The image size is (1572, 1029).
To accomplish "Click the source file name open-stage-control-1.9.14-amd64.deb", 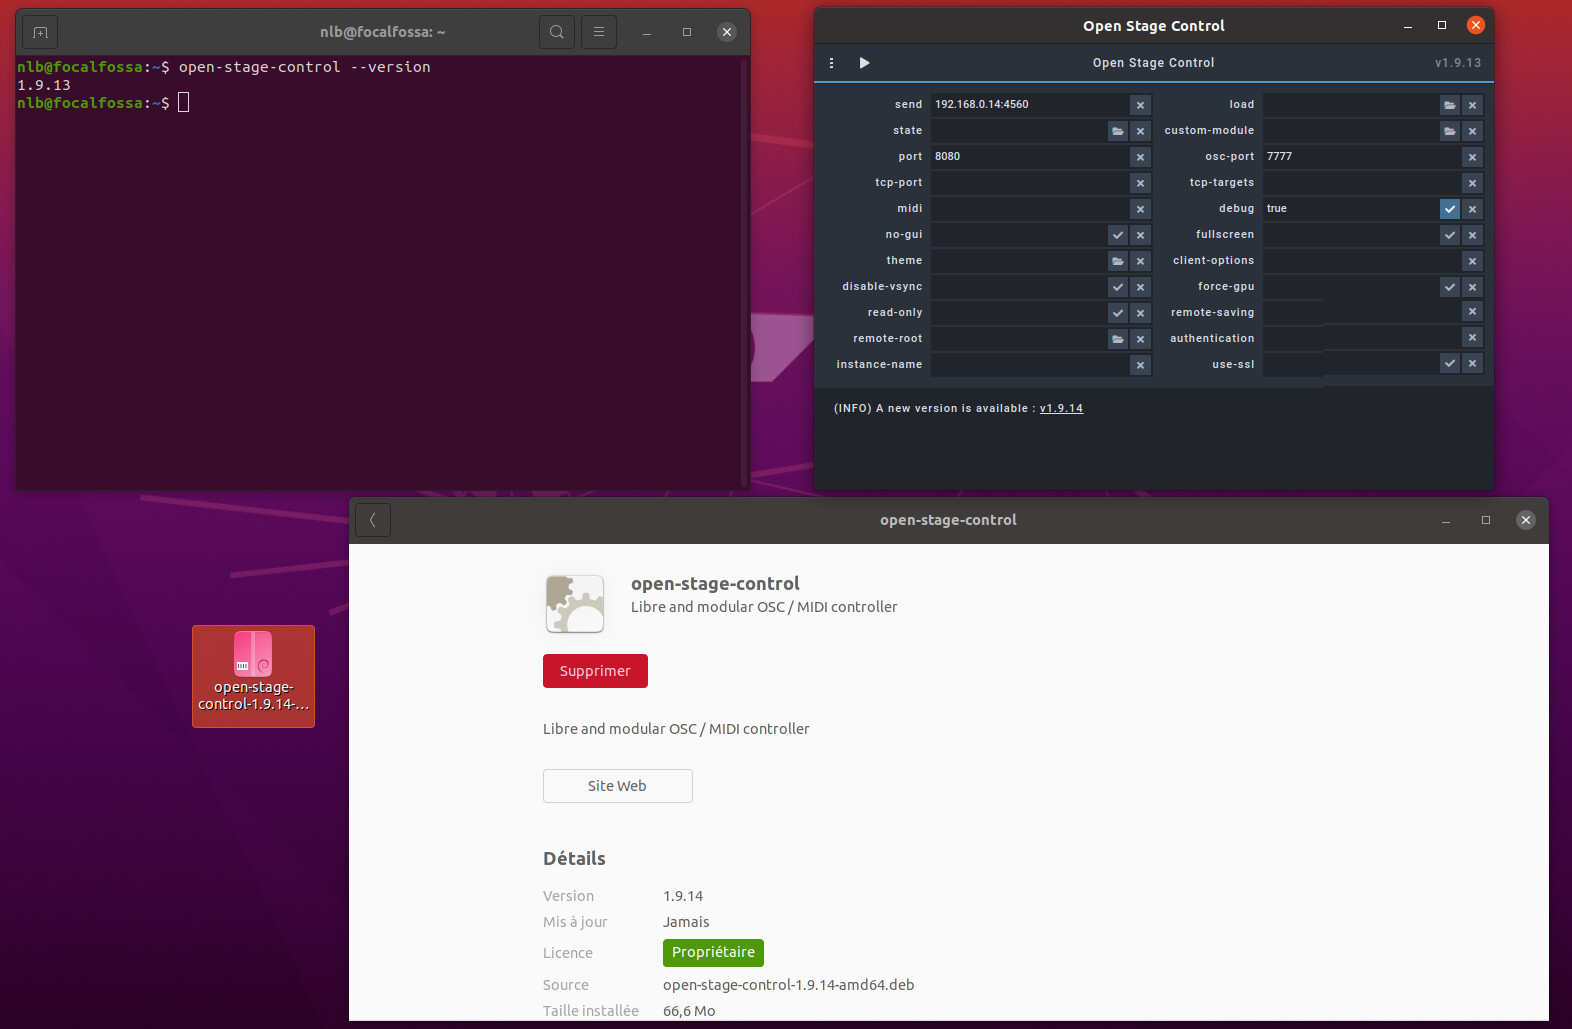I will click(x=788, y=985).
